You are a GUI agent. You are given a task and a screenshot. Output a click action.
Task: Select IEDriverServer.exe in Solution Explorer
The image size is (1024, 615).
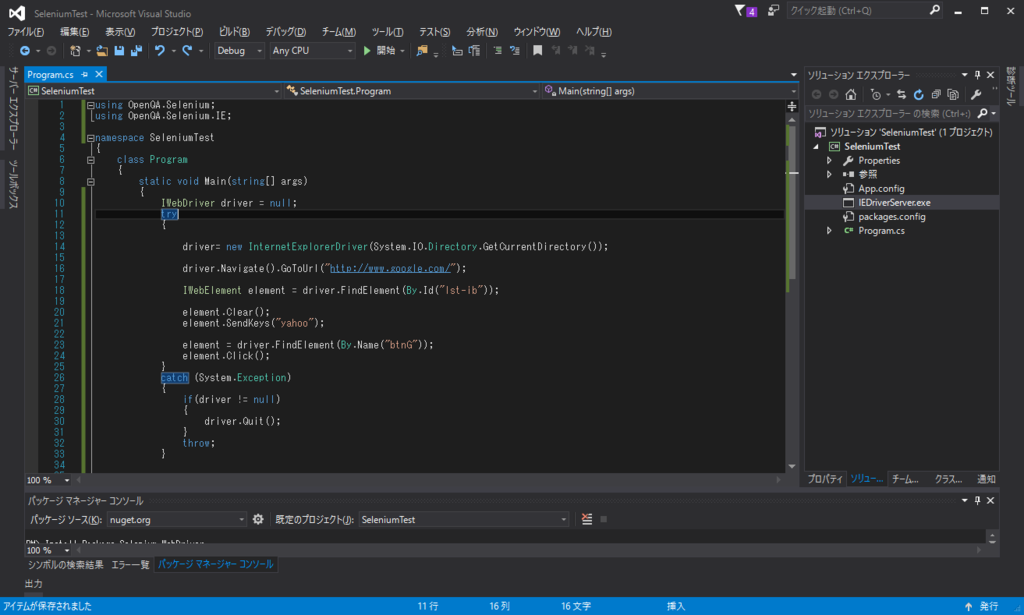click(894, 202)
